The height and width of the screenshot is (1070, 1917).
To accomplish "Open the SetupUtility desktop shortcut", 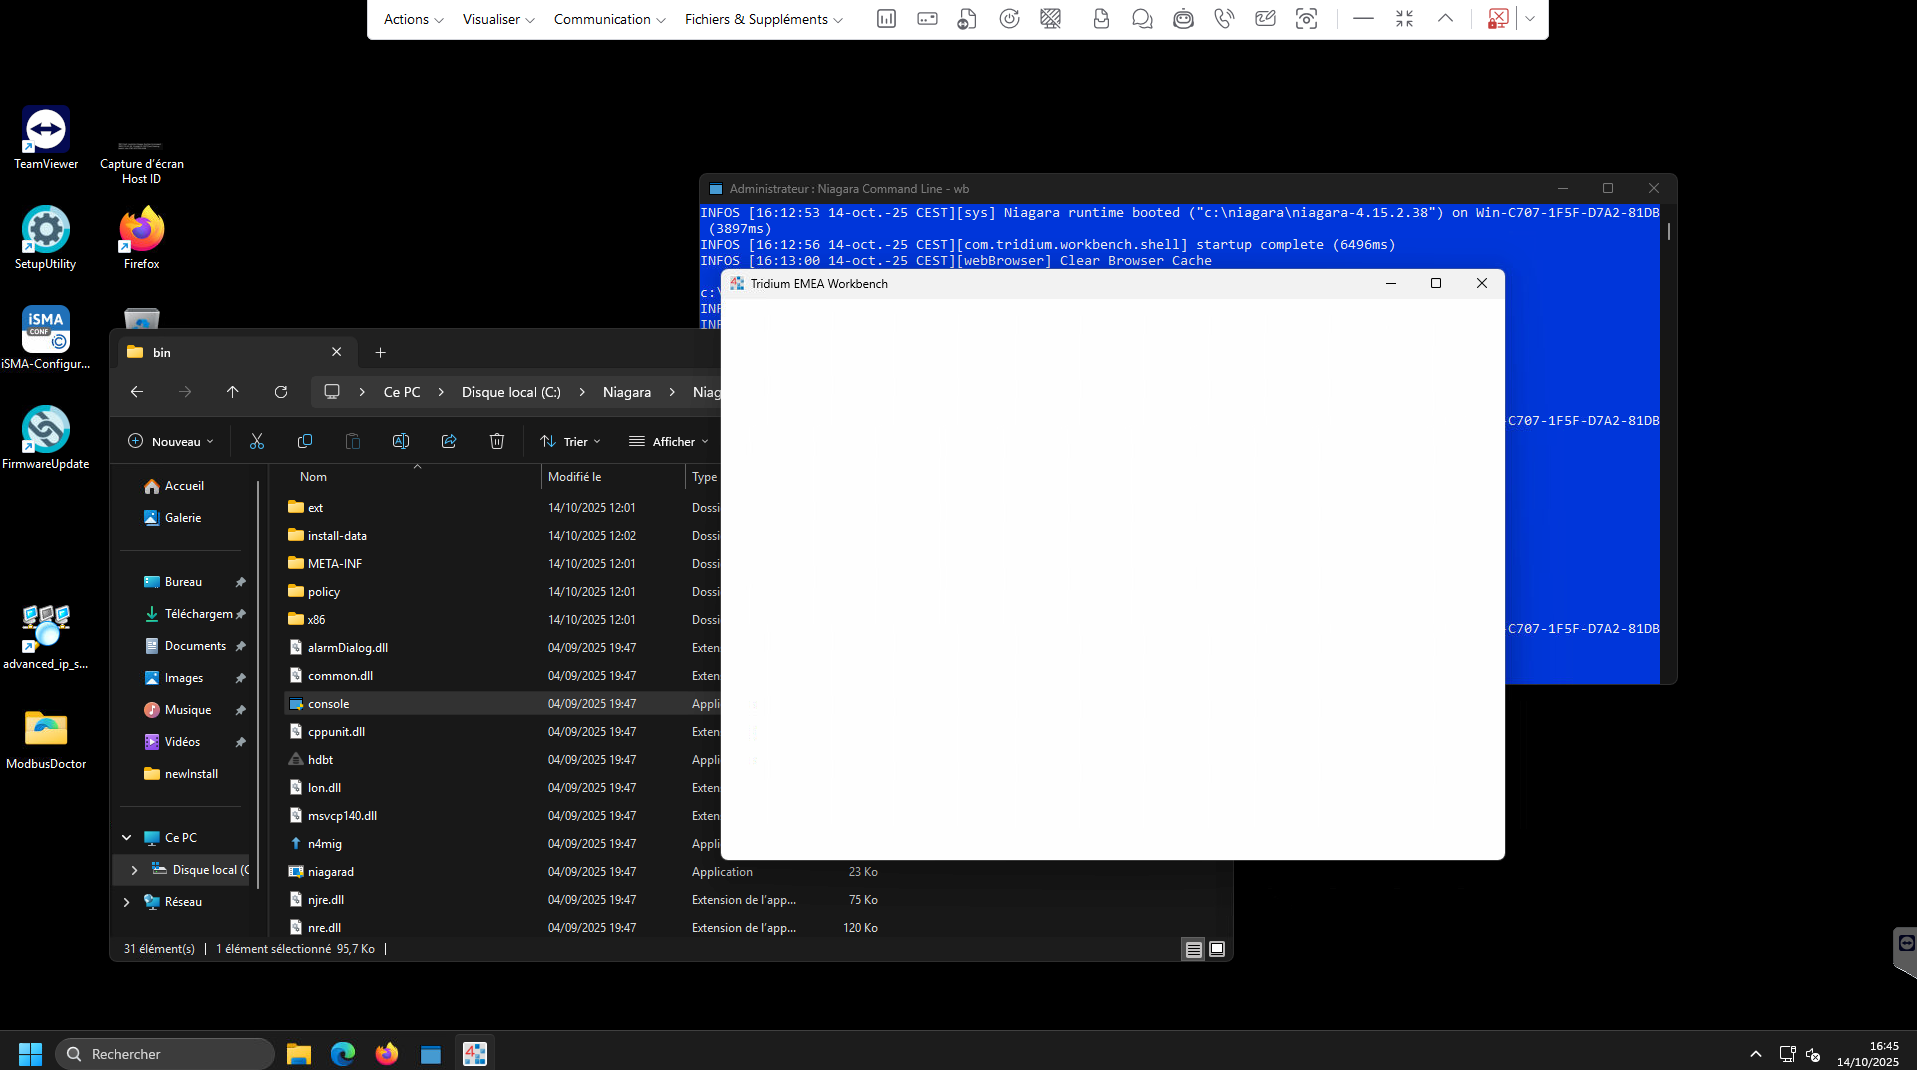I will pos(46,238).
